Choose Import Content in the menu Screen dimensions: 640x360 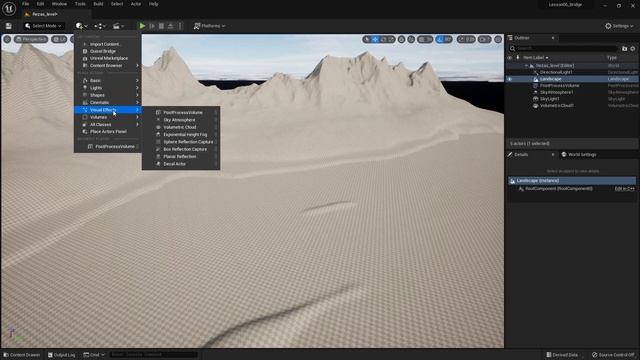108,44
